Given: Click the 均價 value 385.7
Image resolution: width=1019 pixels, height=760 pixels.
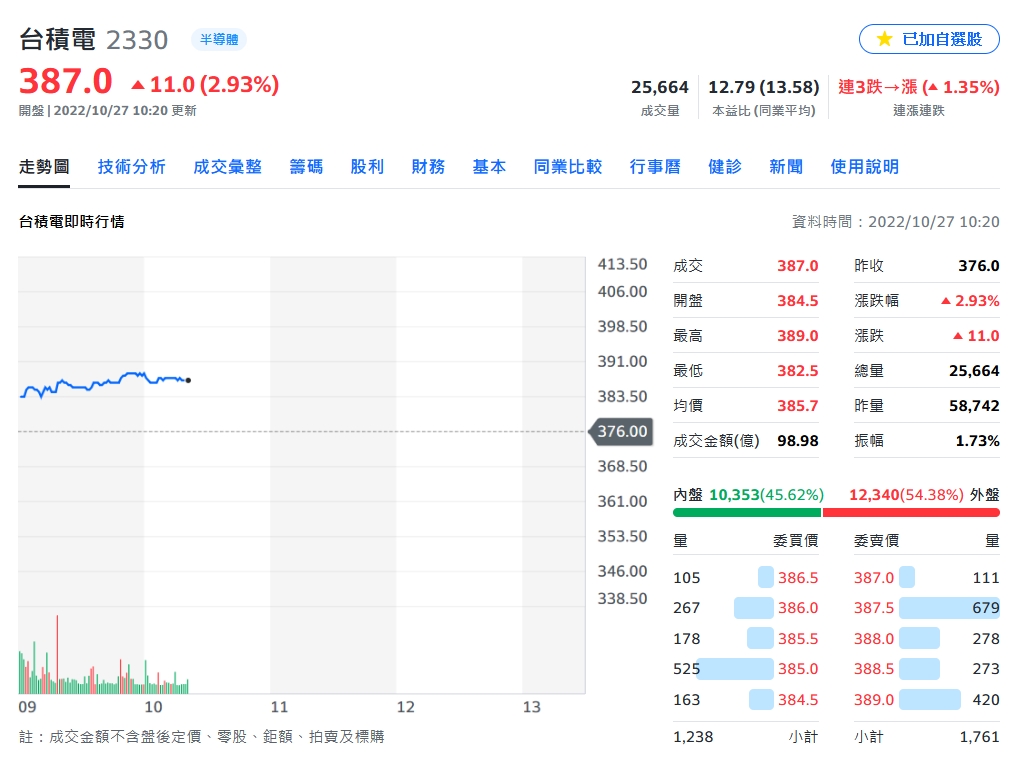Looking at the screenshot, I should [x=797, y=406].
